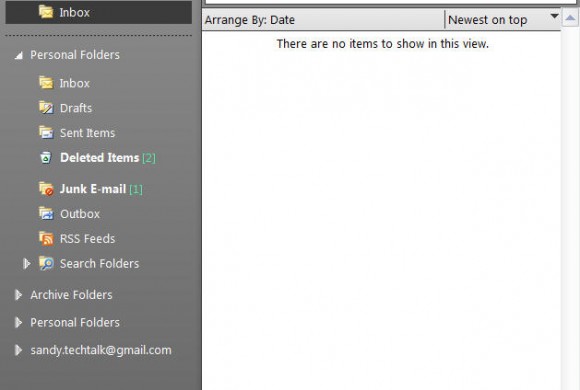The width and height of the screenshot is (580, 390).
Task: Select Junk E-mail [1] folder
Action: [101, 189]
